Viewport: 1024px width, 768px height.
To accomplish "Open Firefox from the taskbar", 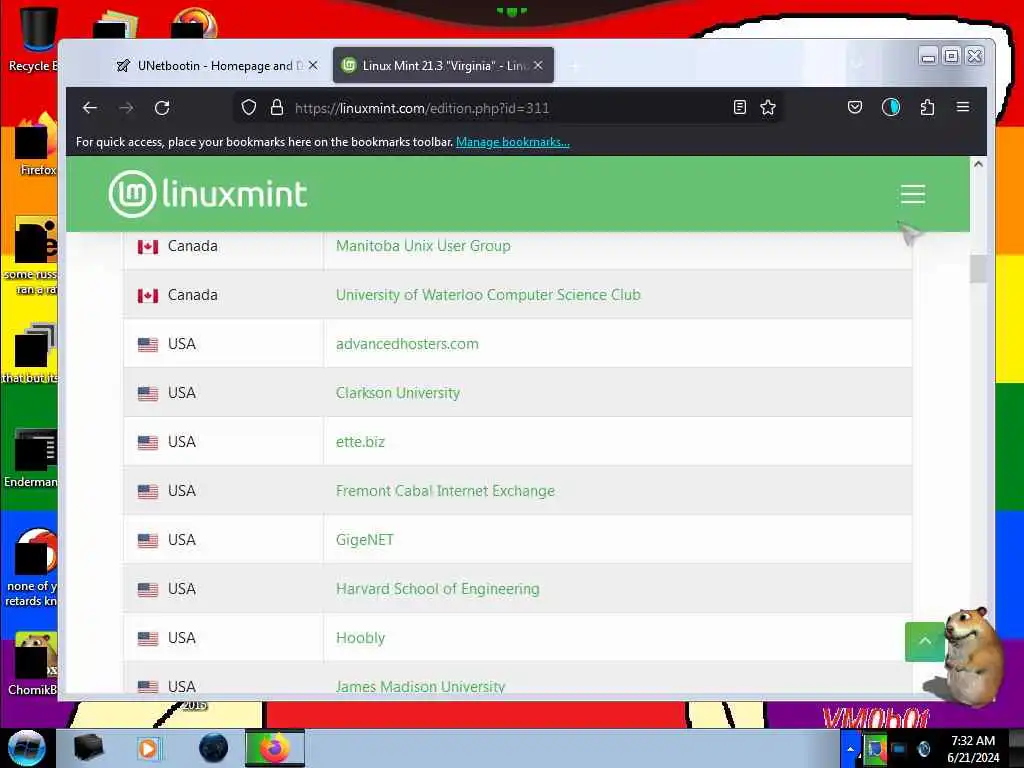I will pos(275,748).
